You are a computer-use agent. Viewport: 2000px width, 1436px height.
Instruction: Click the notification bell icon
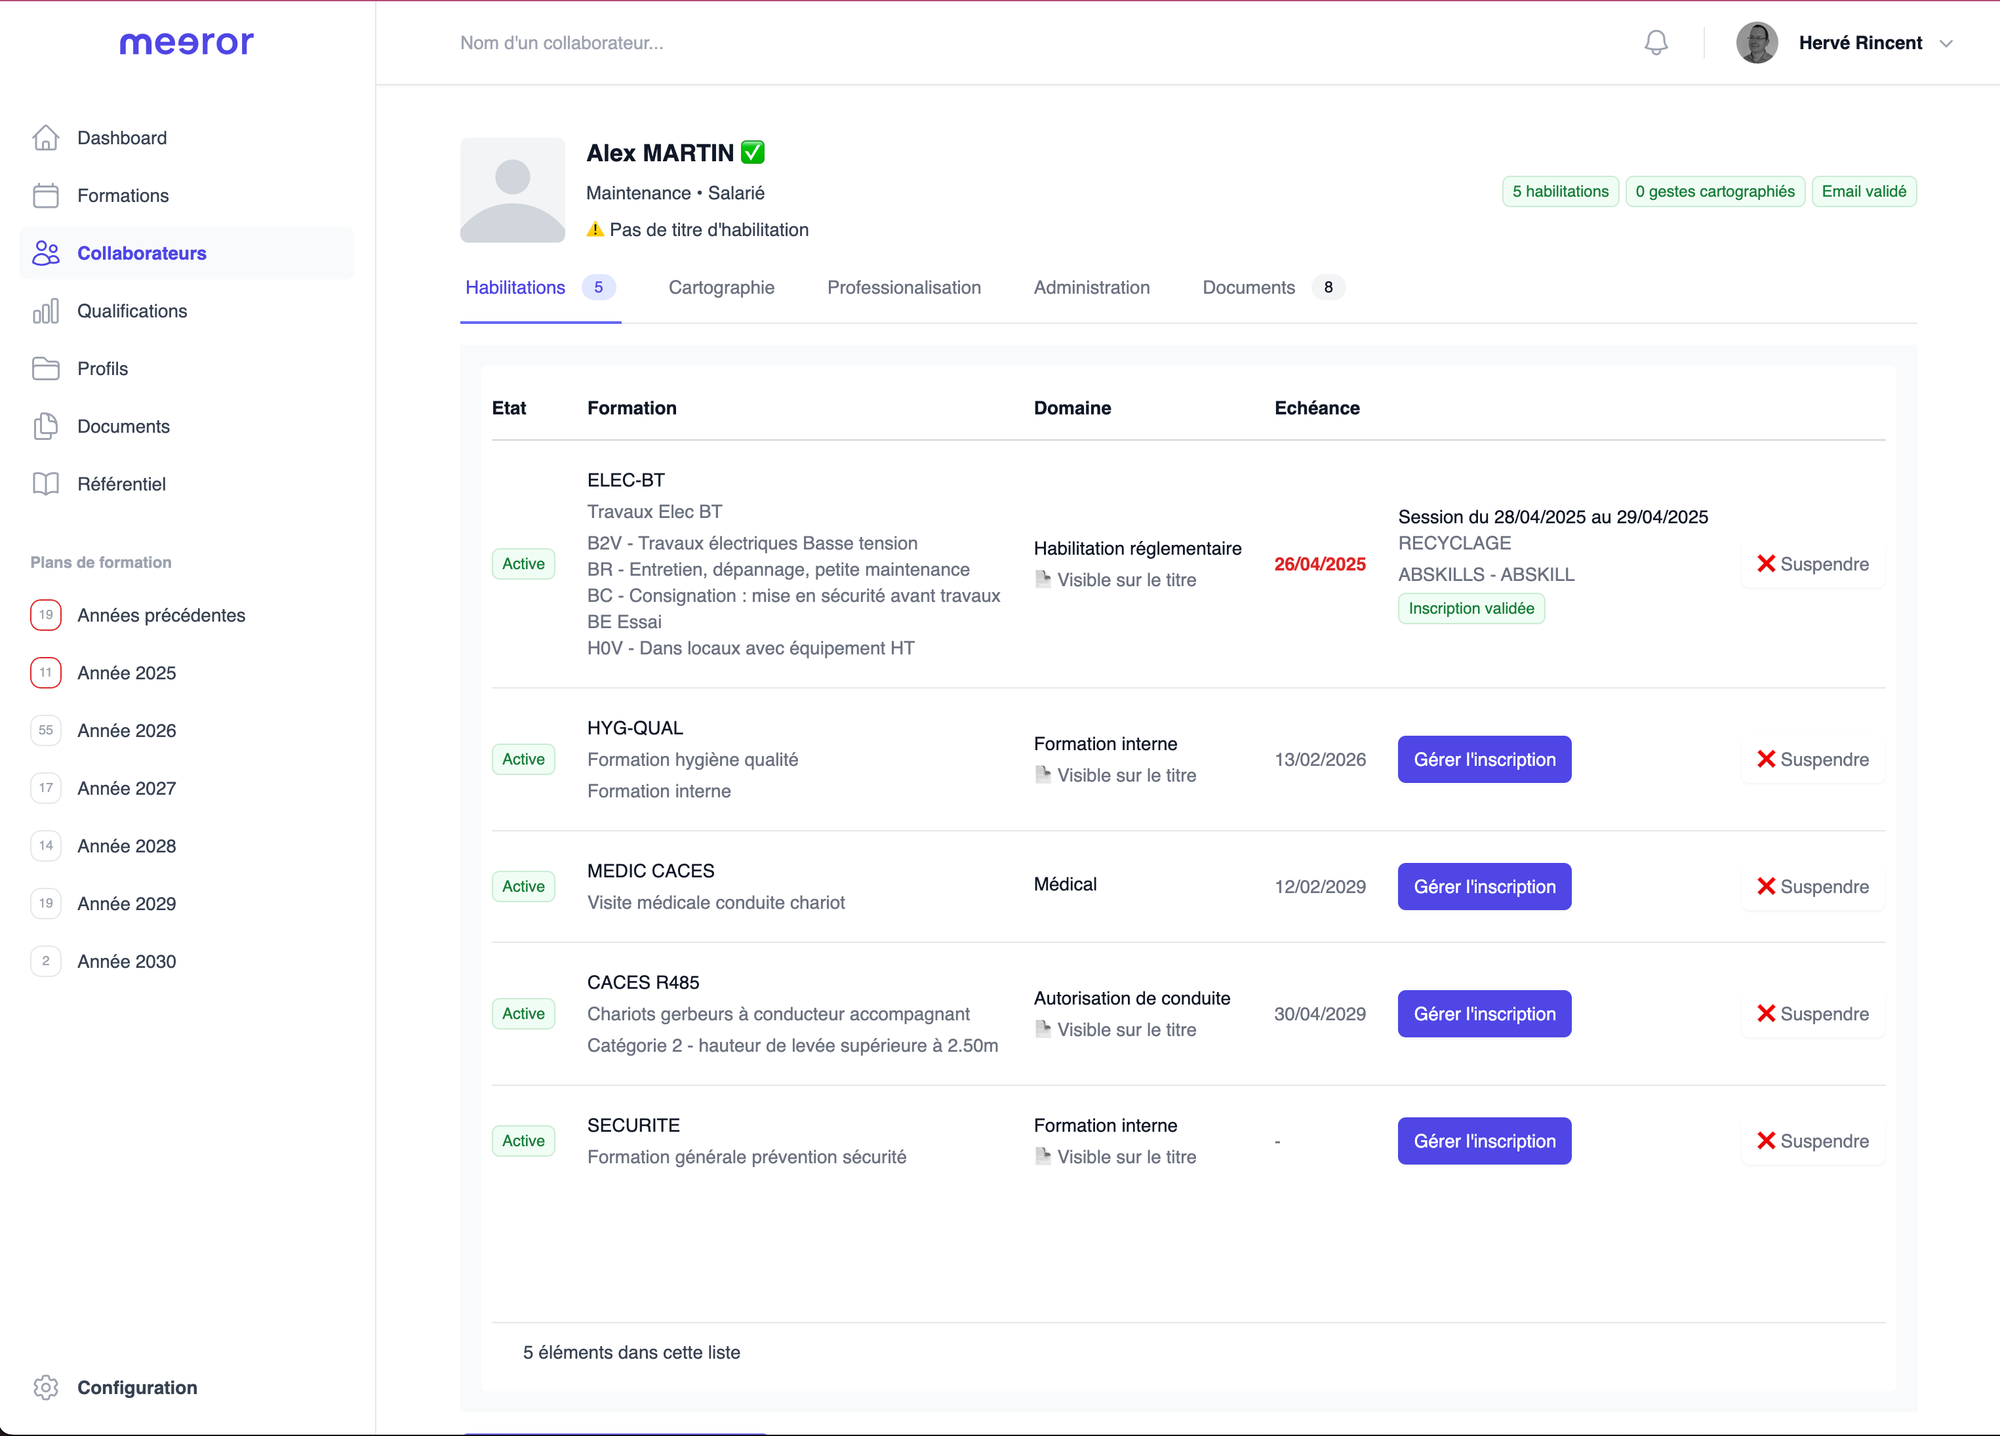pyautogui.click(x=1654, y=42)
